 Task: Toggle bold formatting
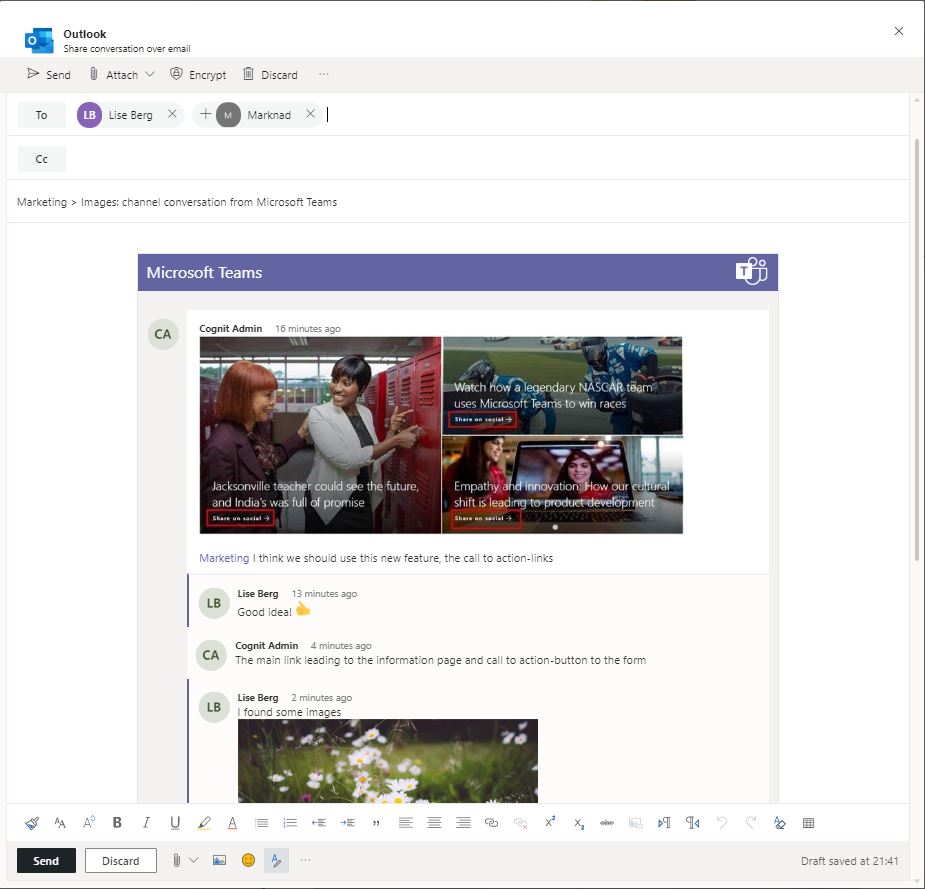click(x=117, y=822)
